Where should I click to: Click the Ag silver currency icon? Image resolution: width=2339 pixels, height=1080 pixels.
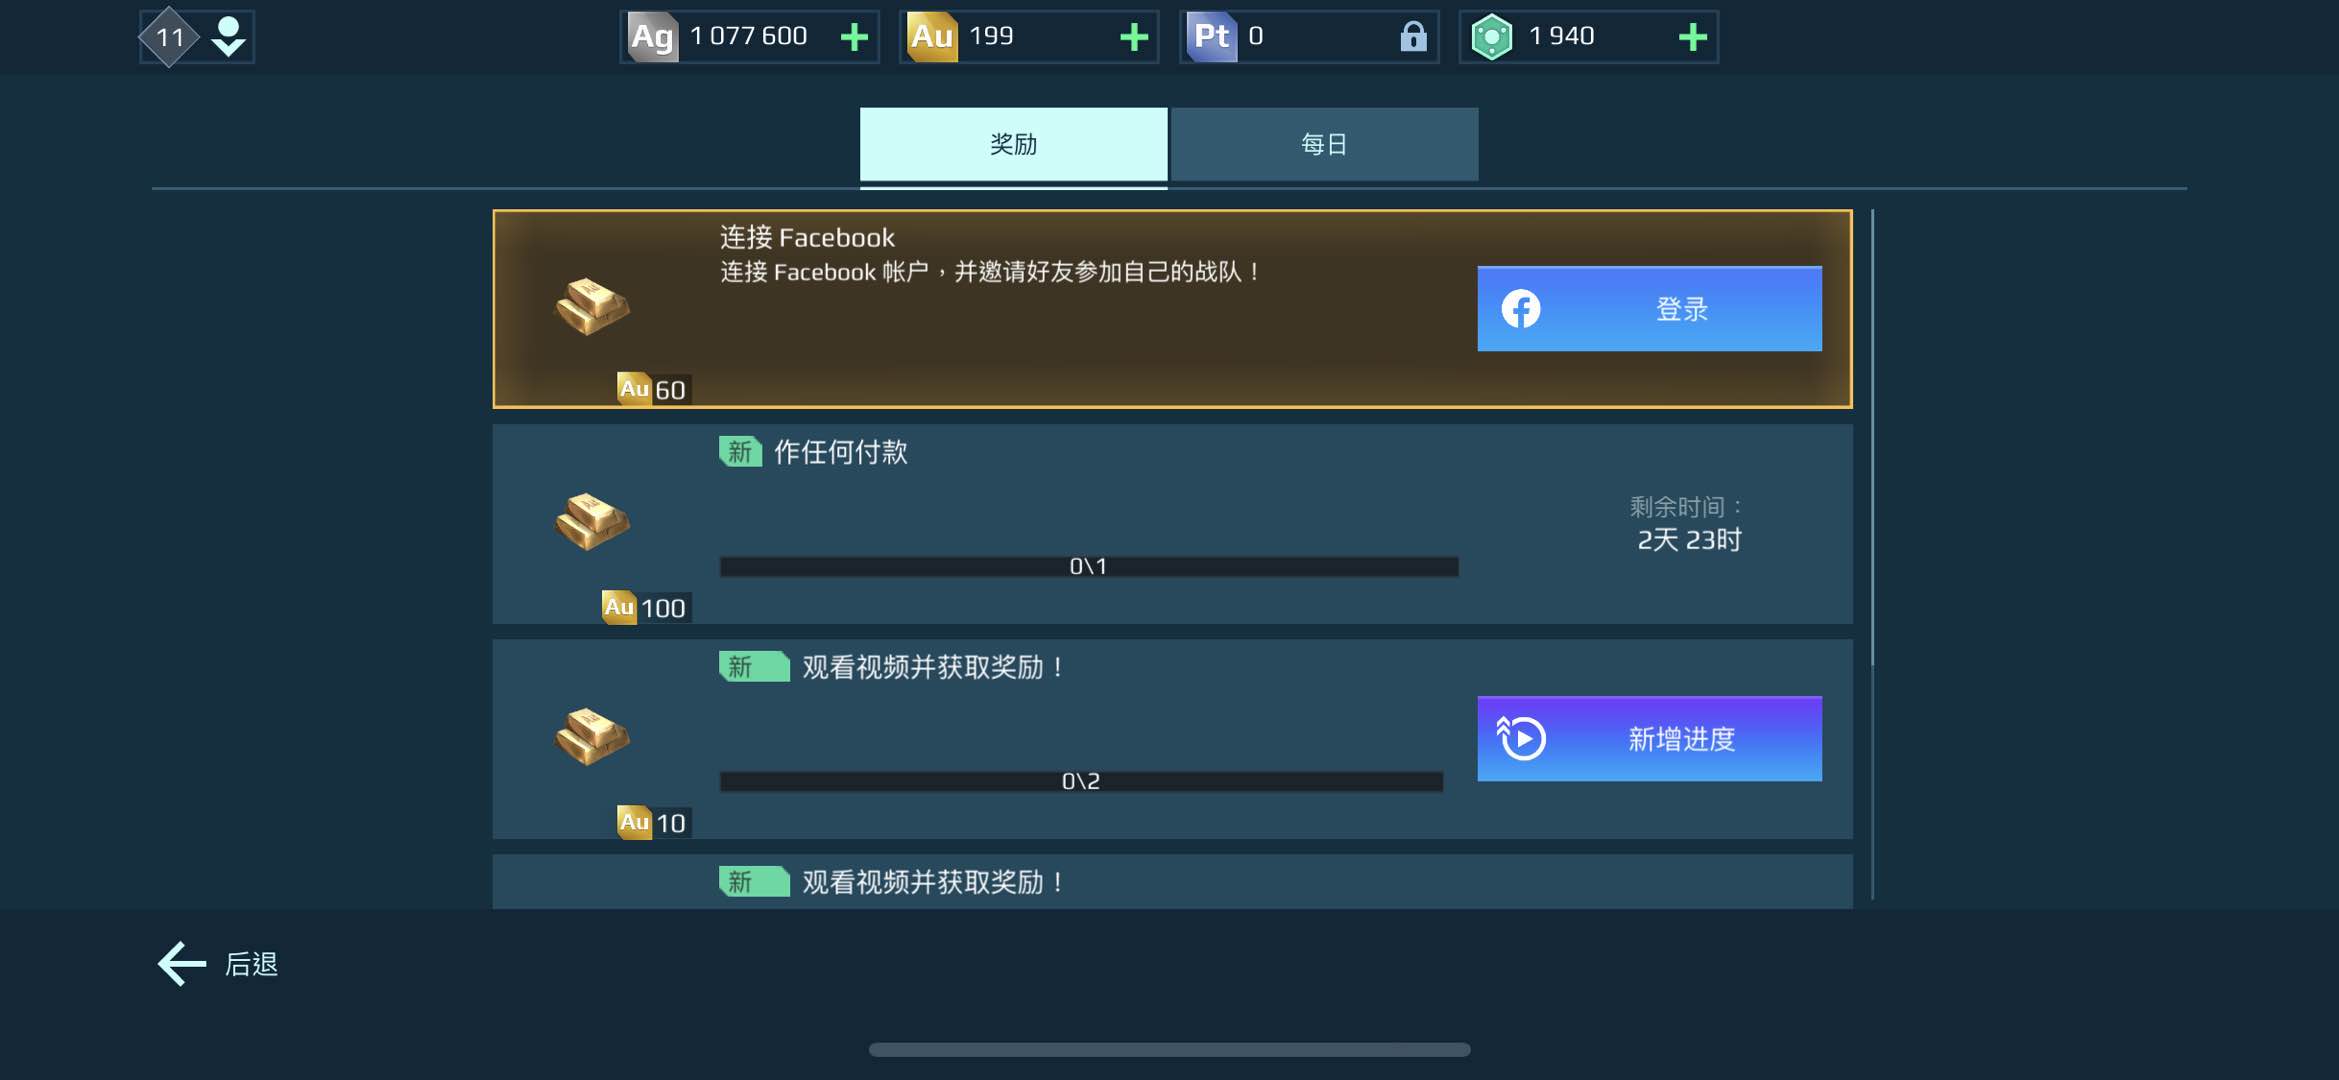pyautogui.click(x=651, y=37)
